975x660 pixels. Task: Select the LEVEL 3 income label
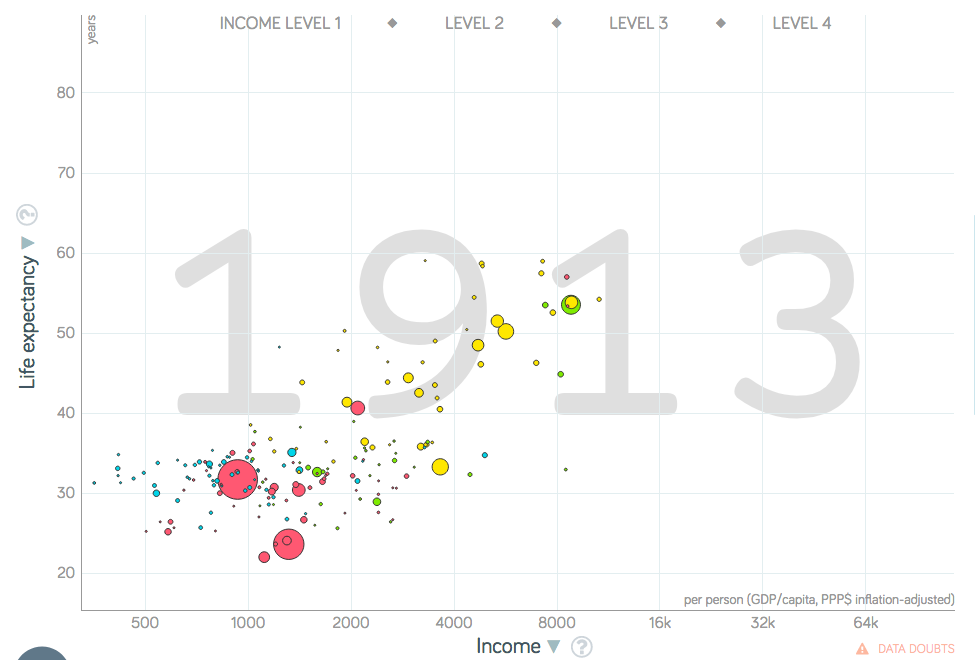(638, 23)
